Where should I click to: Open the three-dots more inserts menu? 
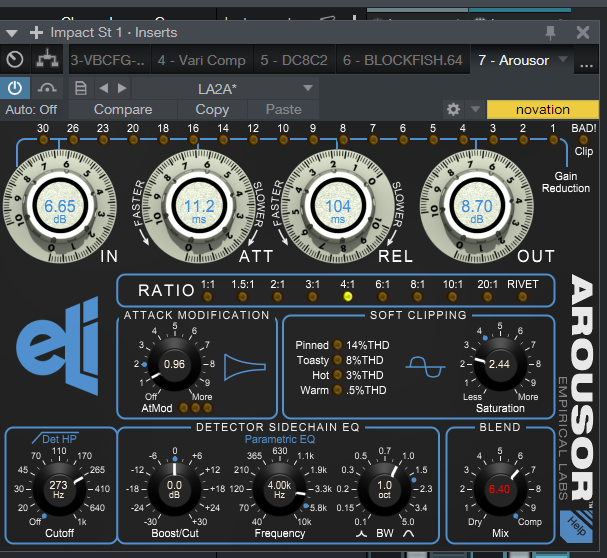pos(586,66)
